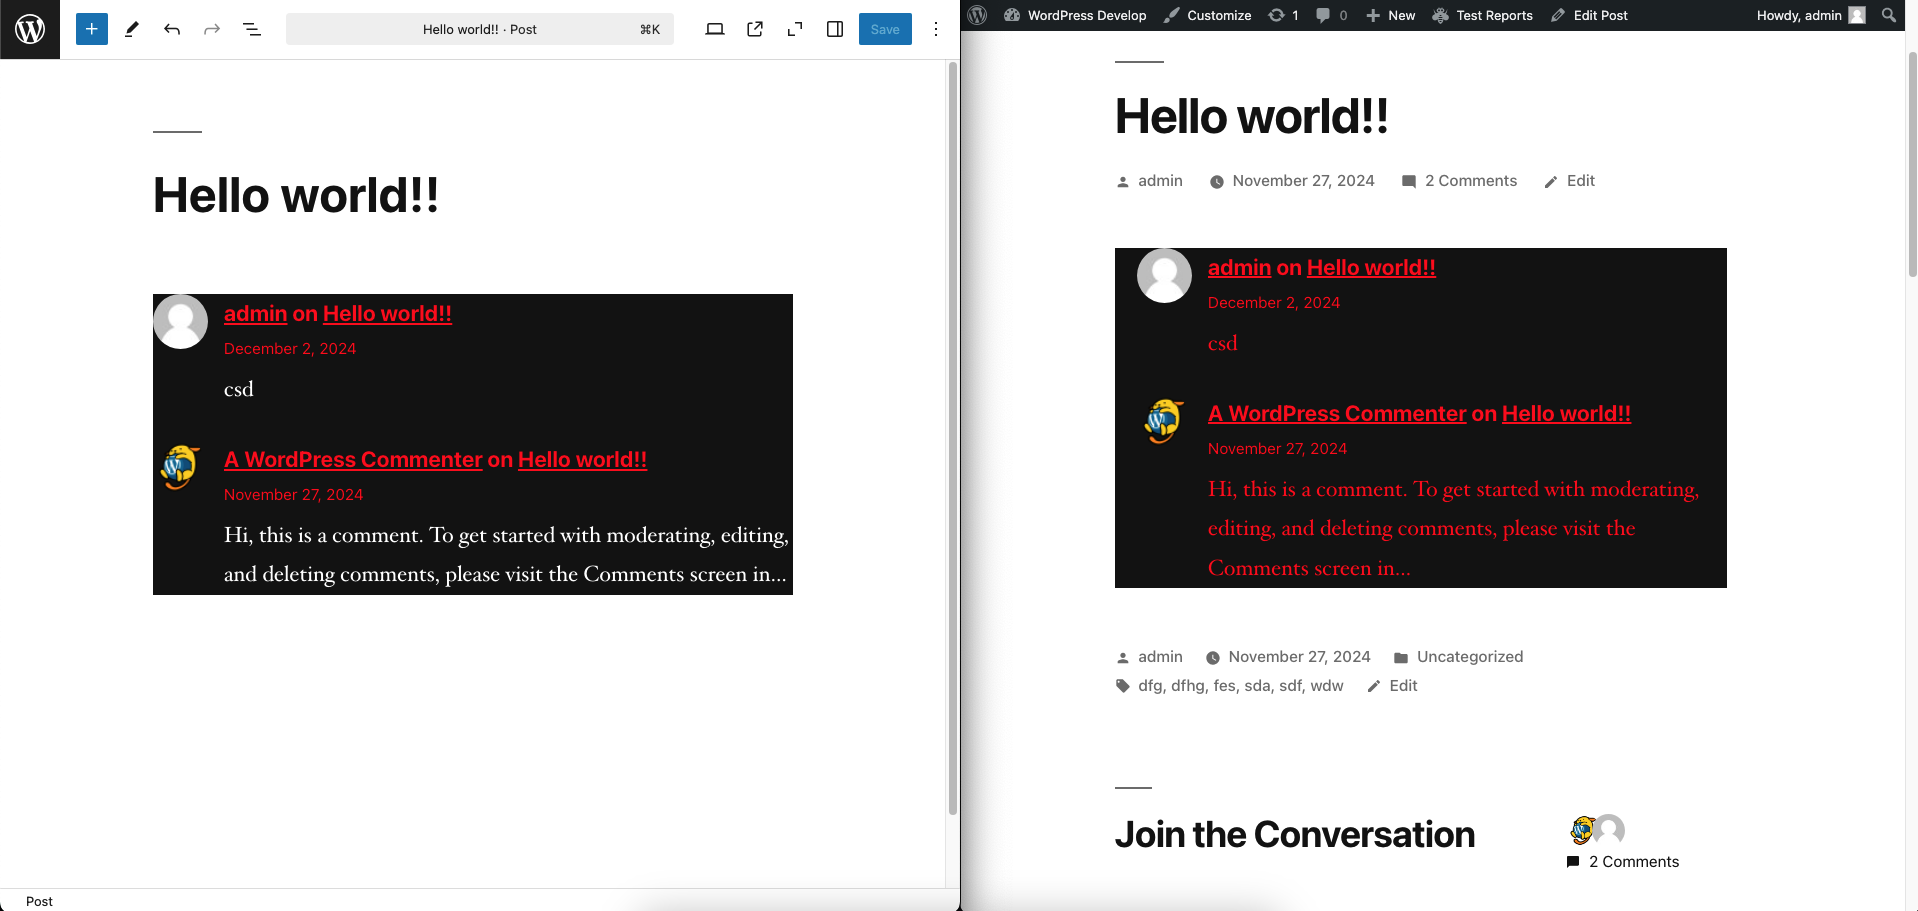
Task: Click the 2 Comments link under title
Action: tap(1470, 181)
